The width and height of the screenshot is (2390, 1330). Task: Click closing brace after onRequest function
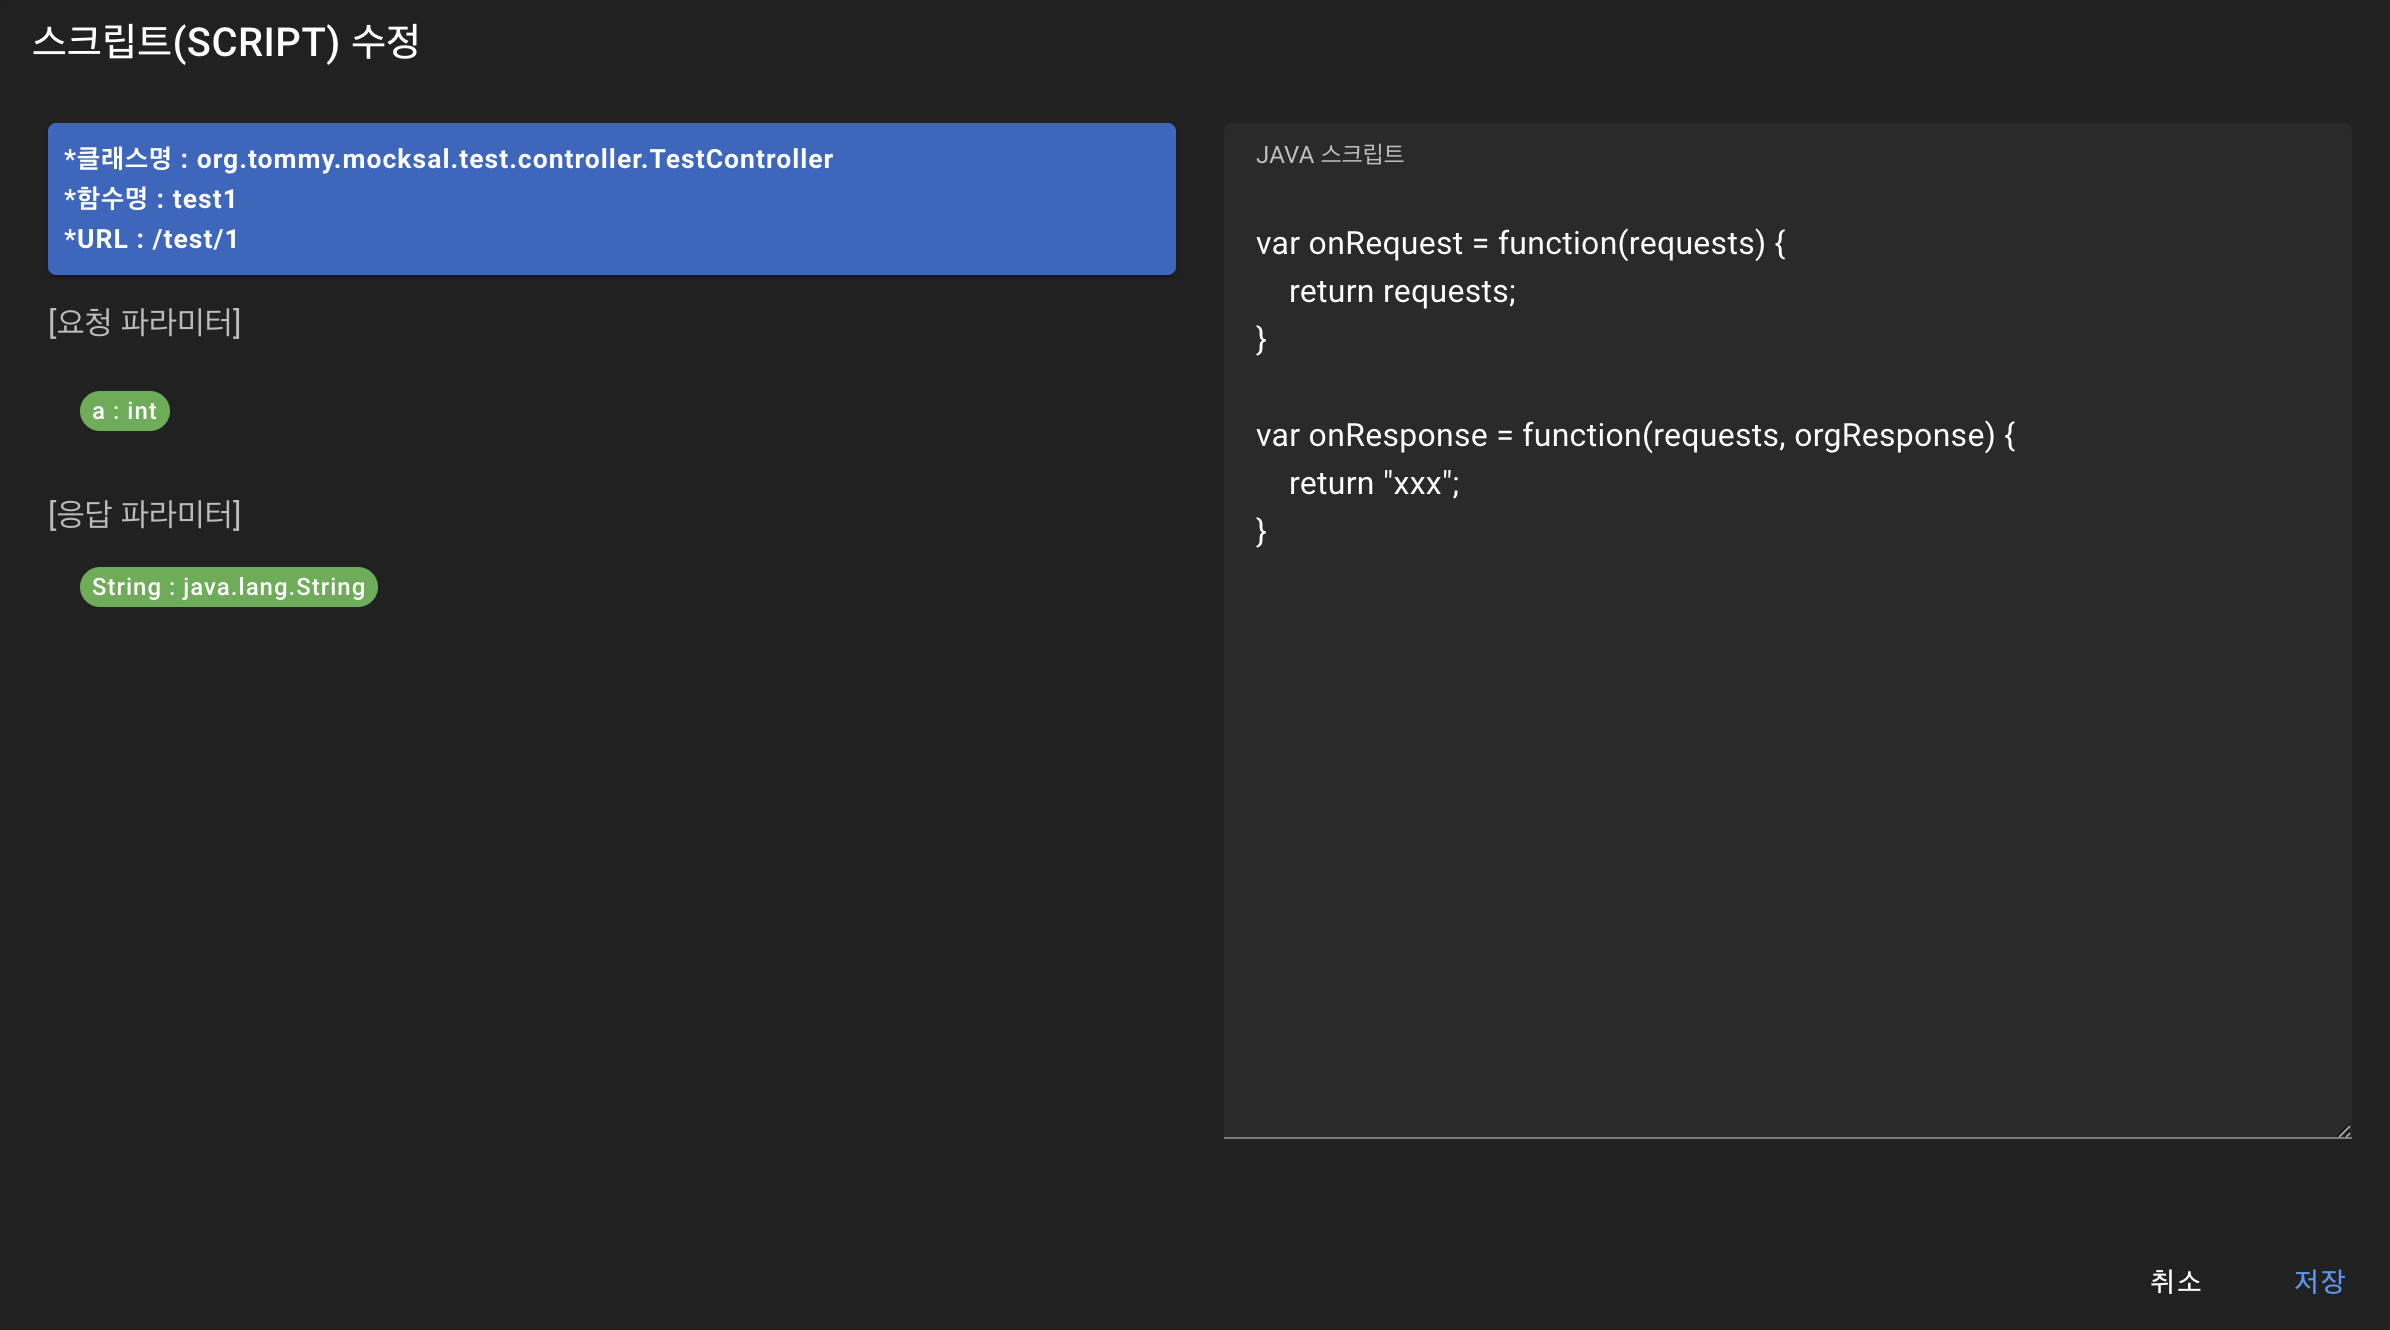[1262, 339]
